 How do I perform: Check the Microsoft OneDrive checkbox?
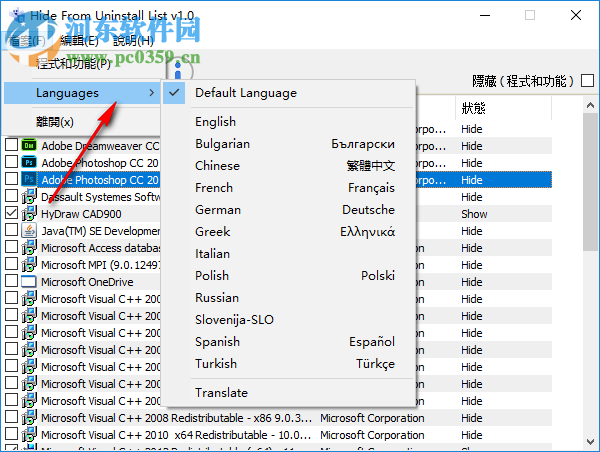pyautogui.click(x=11, y=281)
